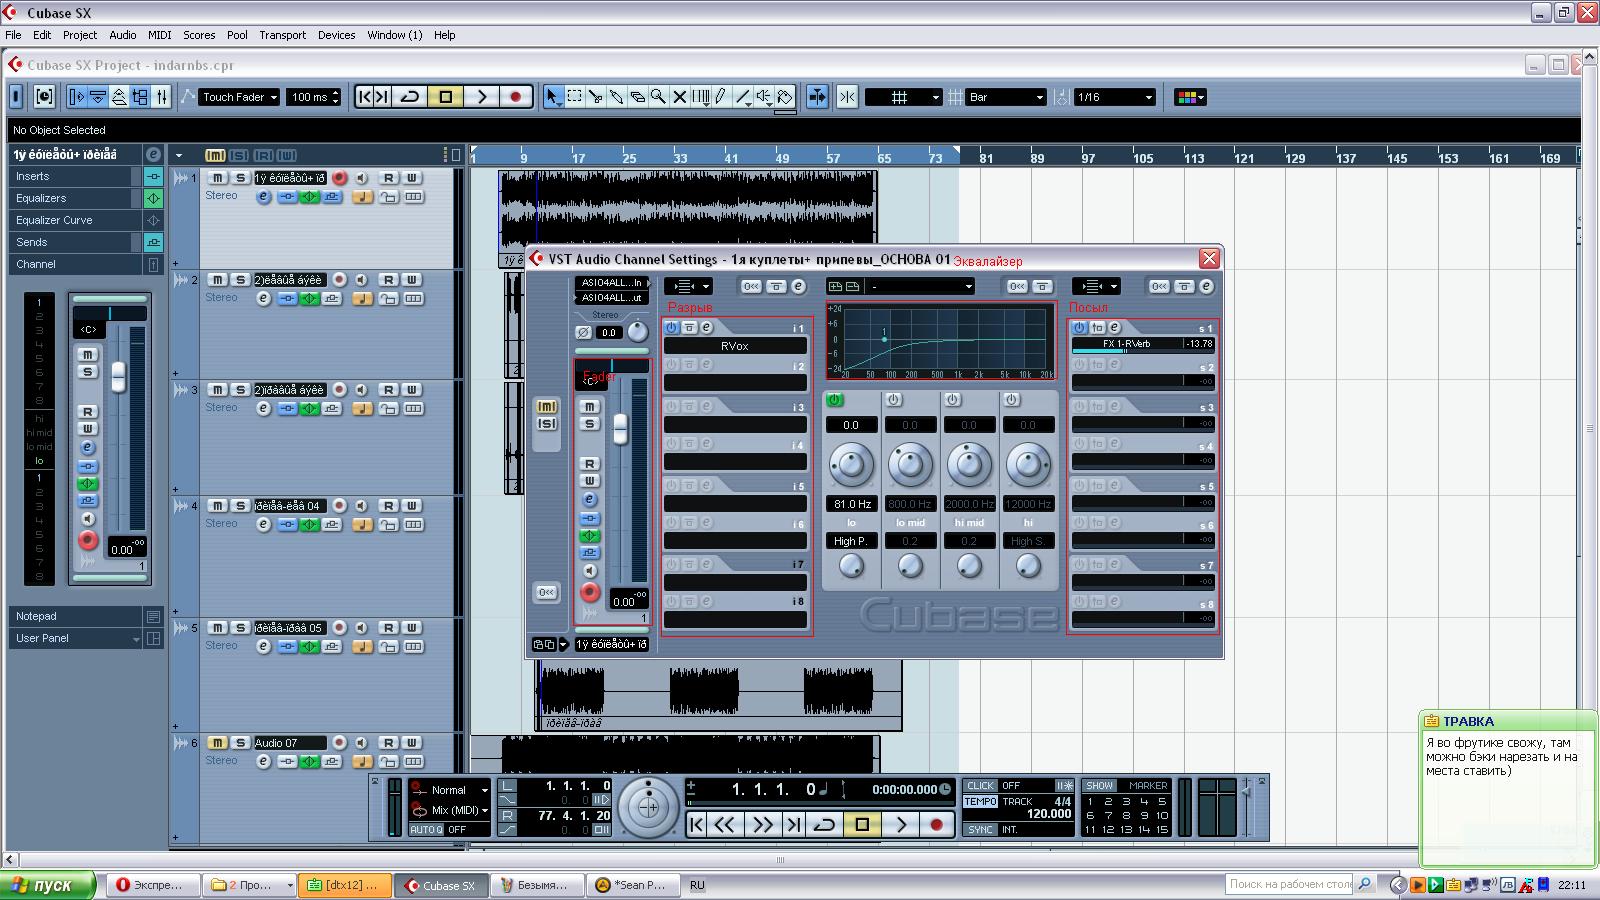Toggle Autoscroll button
Image resolution: width=1600 pixels, height=900 pixels.
[817, 97]
